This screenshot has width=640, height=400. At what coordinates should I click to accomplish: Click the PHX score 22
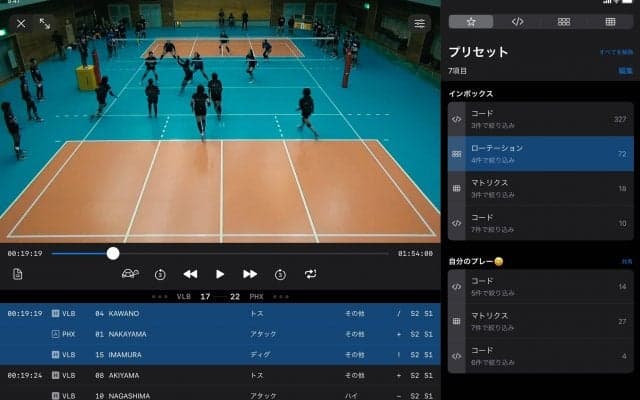coord(235,297)
